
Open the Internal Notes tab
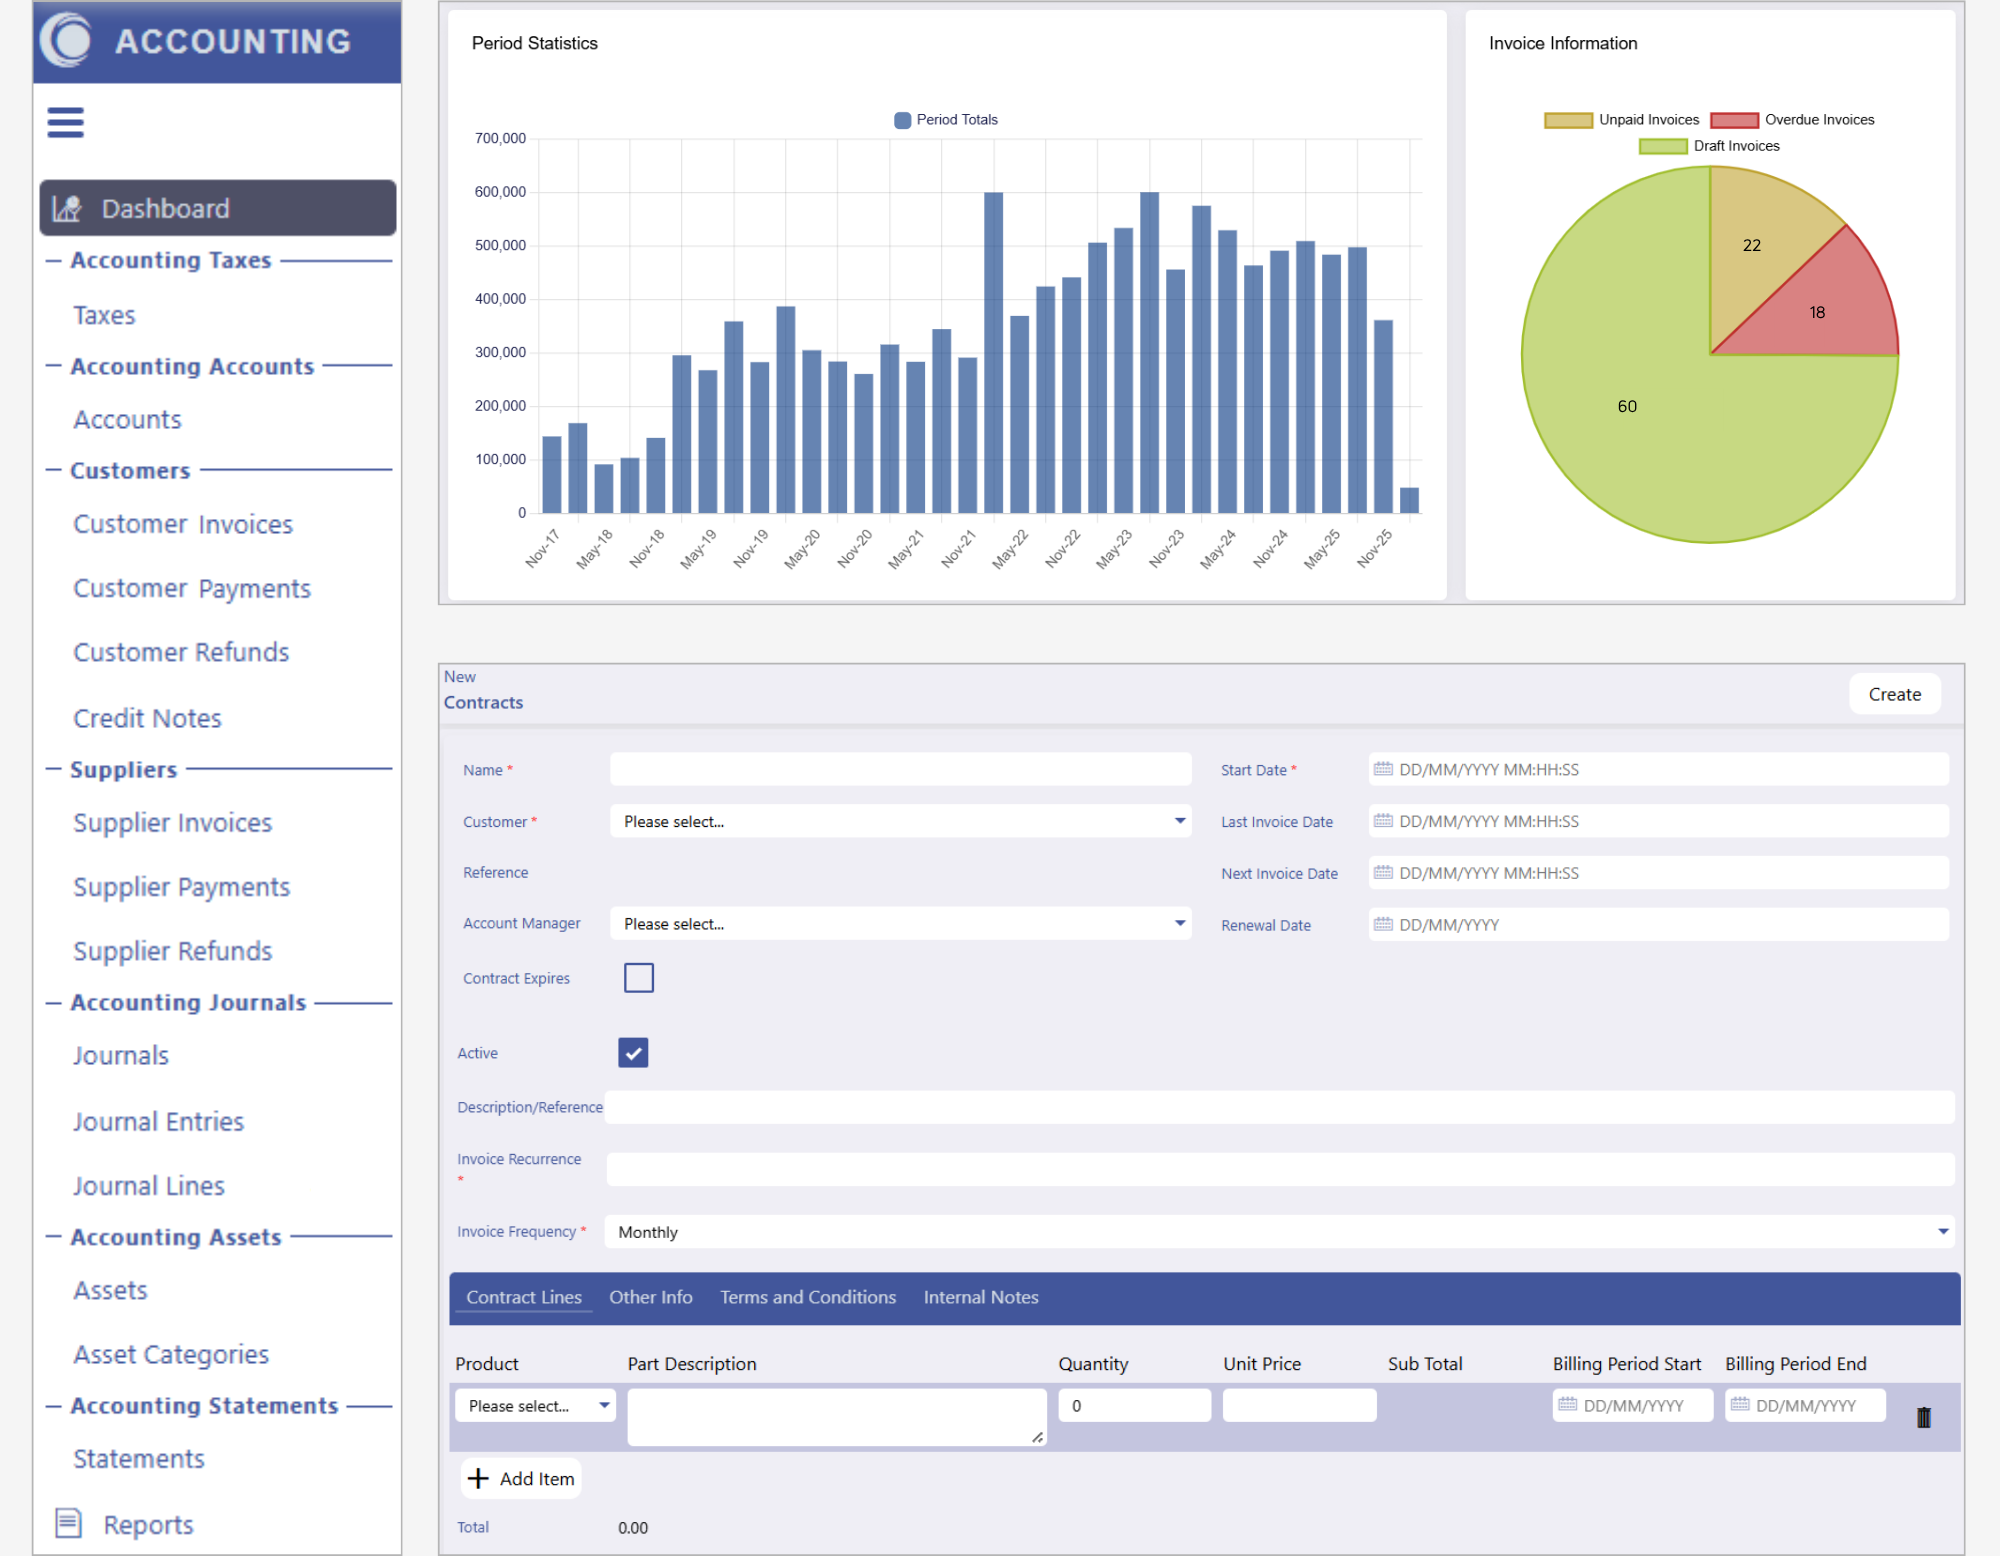tap(981, 1297)
